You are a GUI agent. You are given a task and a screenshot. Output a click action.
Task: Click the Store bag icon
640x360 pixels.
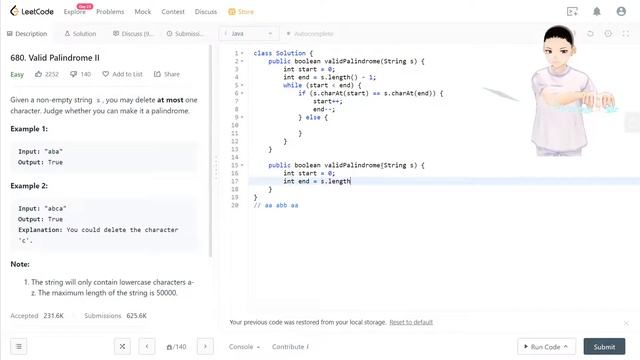click(x=232, y=11)
